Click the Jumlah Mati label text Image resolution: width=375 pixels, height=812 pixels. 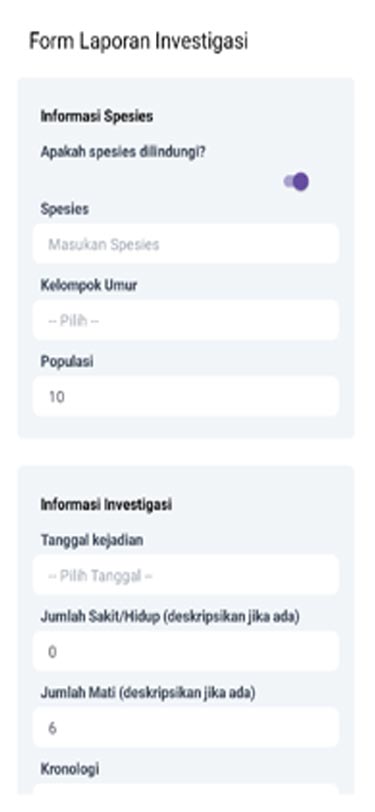coord(148,693)
